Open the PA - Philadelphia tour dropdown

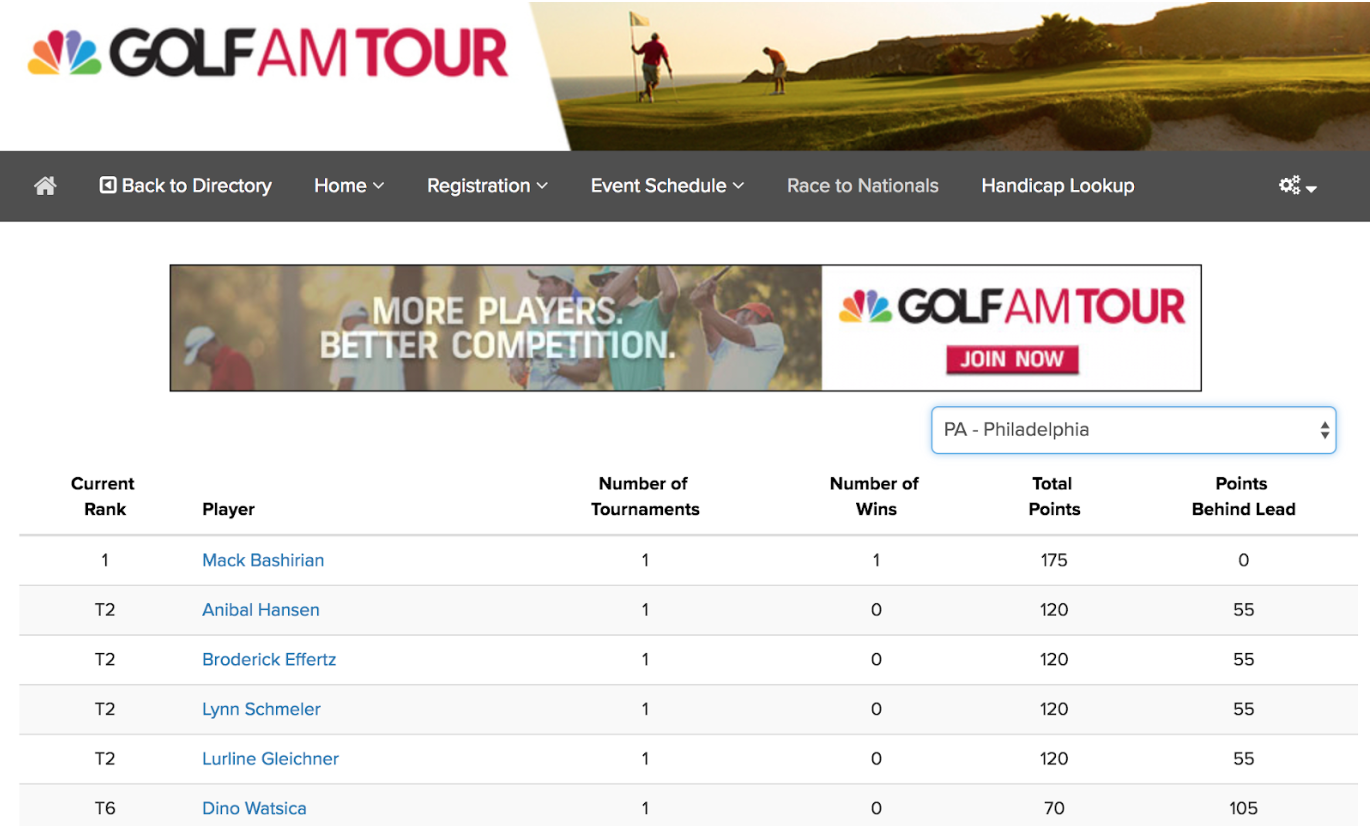pyautogui.click(x=1134, y=430)
